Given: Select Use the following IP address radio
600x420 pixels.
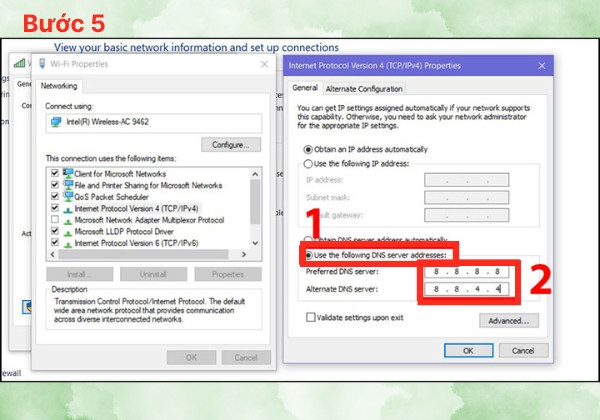Looking at the screenshot, I should [308, 164].
